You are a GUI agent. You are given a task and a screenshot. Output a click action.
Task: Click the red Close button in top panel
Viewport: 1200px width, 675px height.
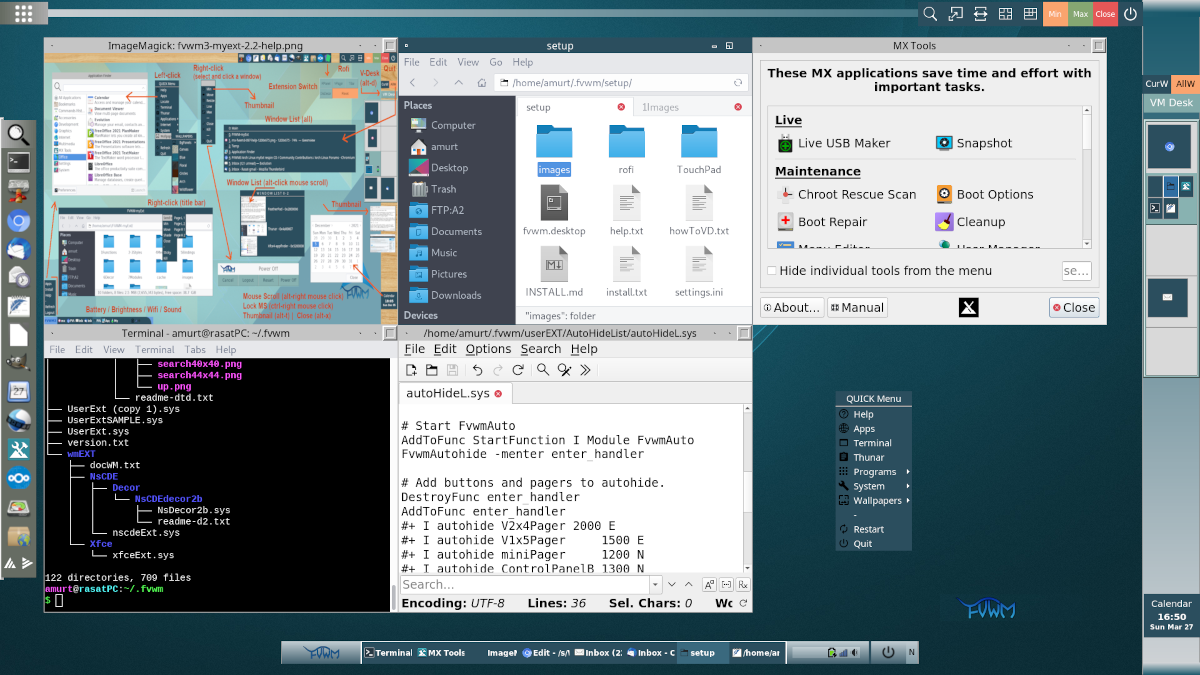pos(1105,14)
